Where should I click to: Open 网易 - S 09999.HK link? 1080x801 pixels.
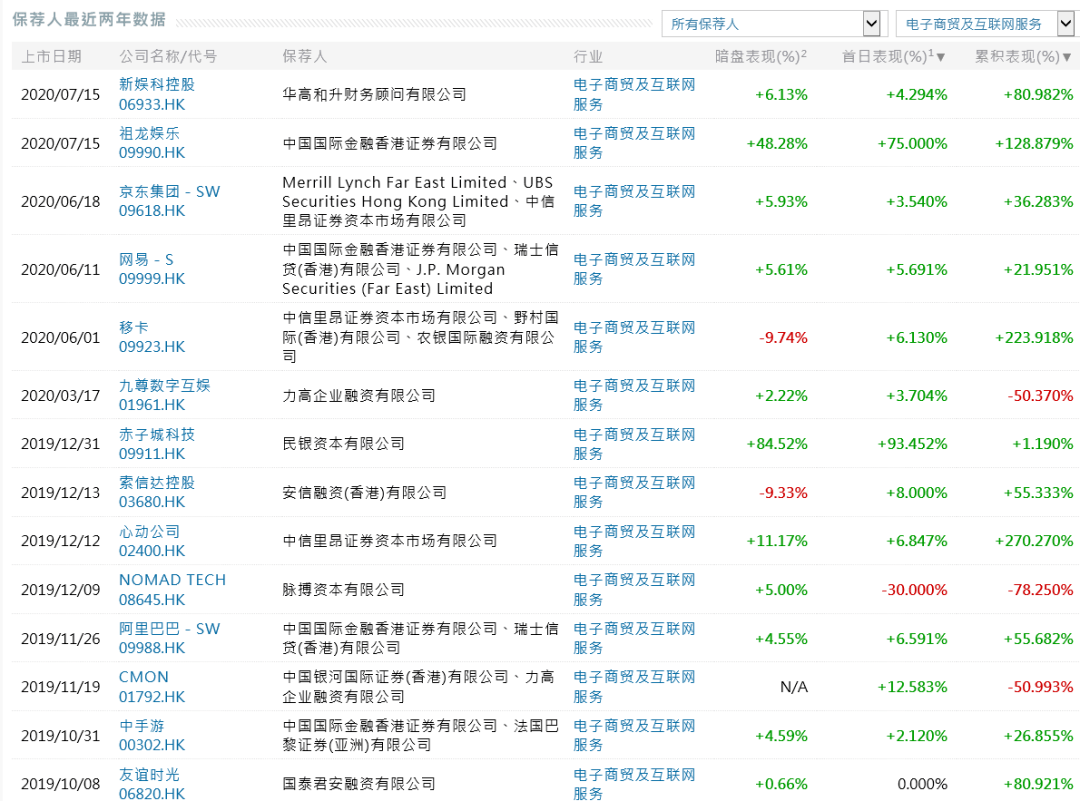click(x=152, y=269)
